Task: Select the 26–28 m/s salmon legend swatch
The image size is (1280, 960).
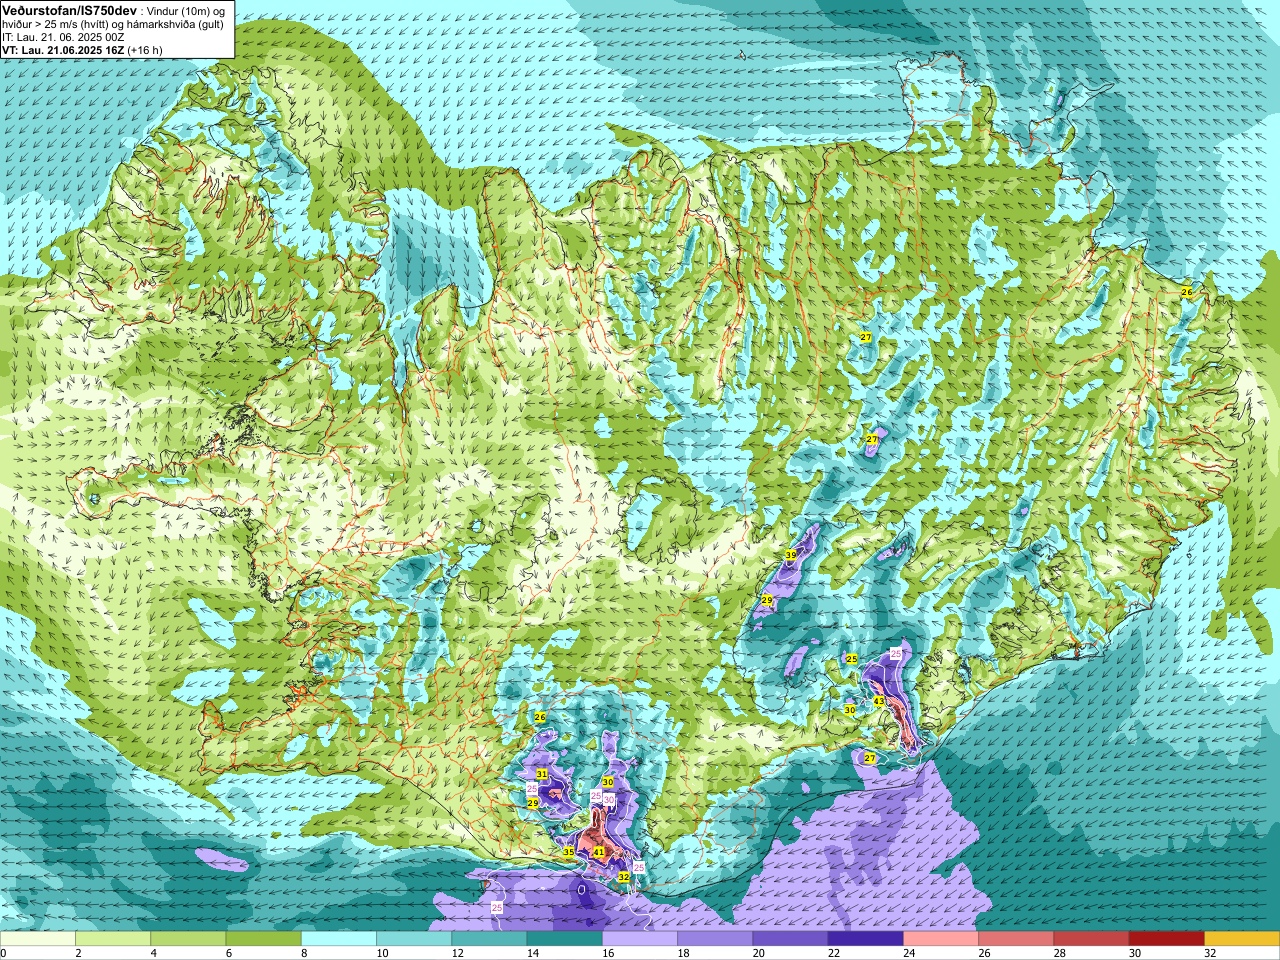Action: coord(1016,939)
